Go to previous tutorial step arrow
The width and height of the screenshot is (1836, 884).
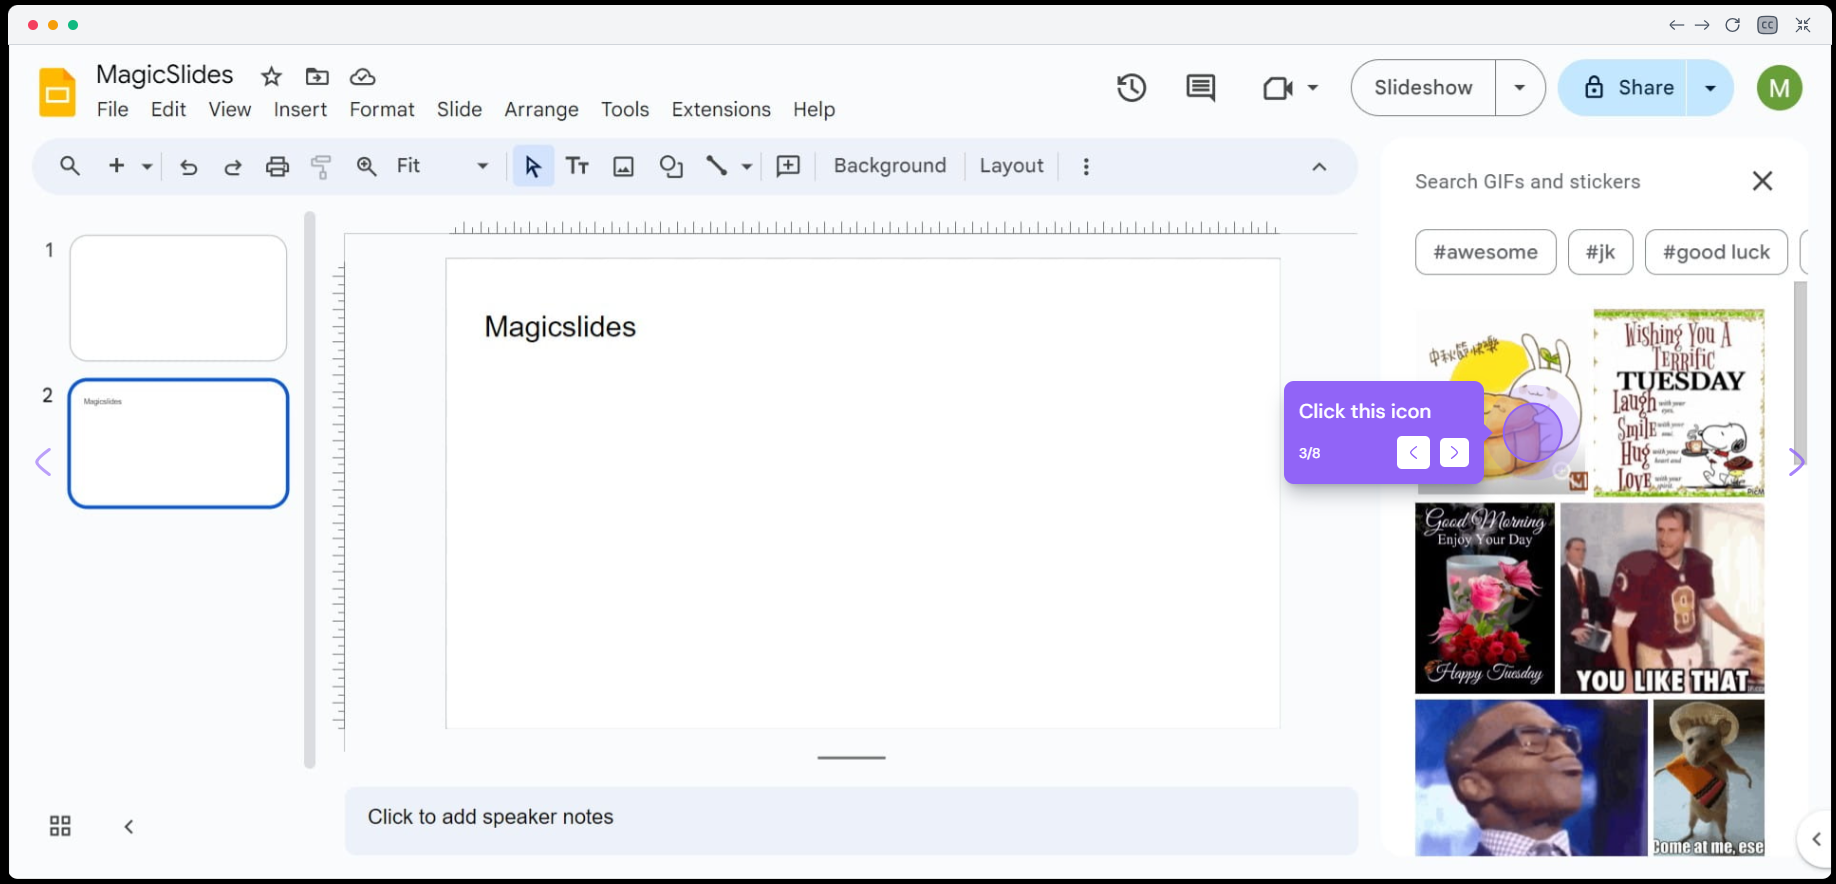pyautogui.click(x=1413, y=453)
